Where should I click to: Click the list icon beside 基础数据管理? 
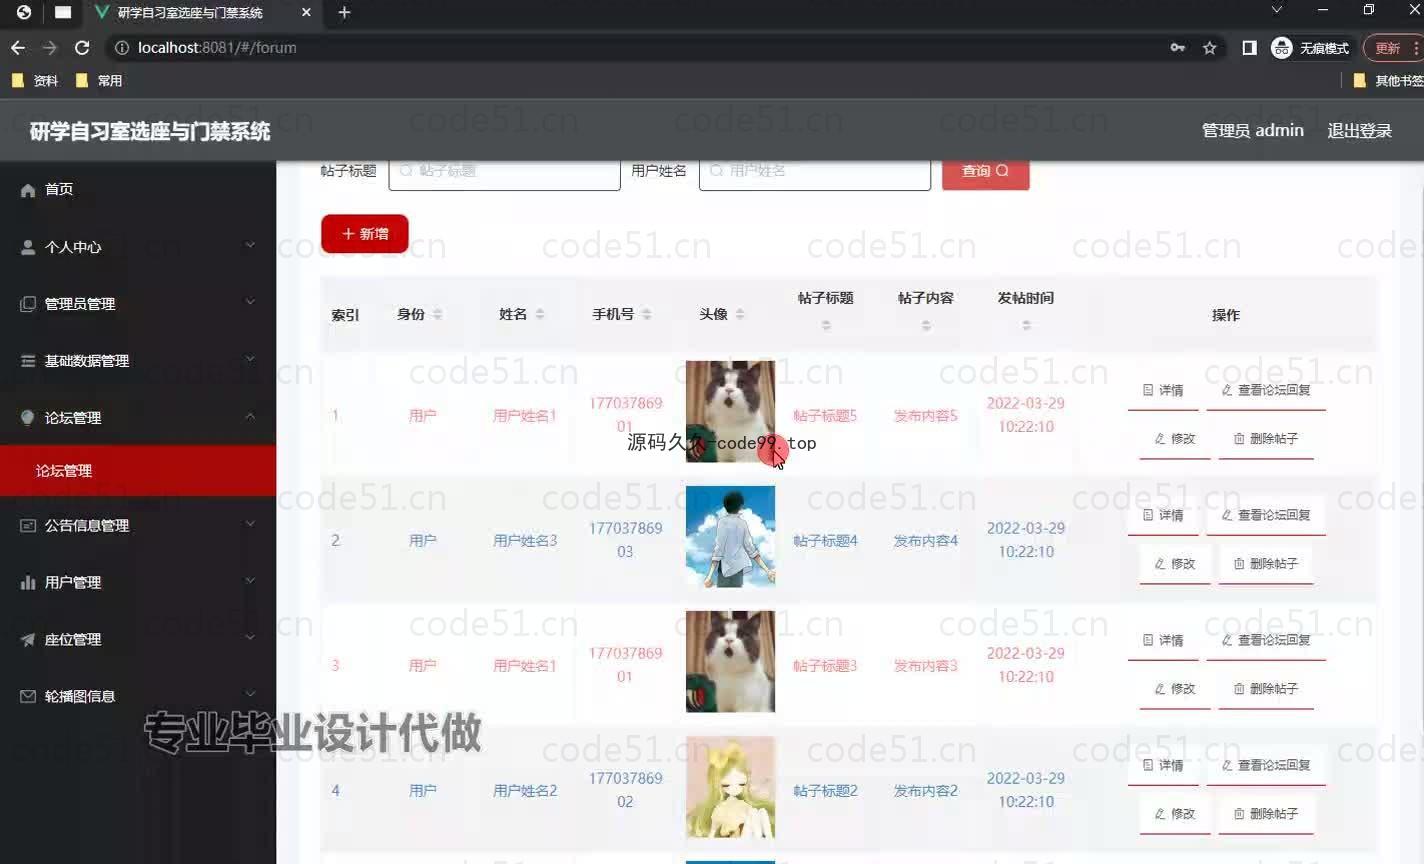28,361
